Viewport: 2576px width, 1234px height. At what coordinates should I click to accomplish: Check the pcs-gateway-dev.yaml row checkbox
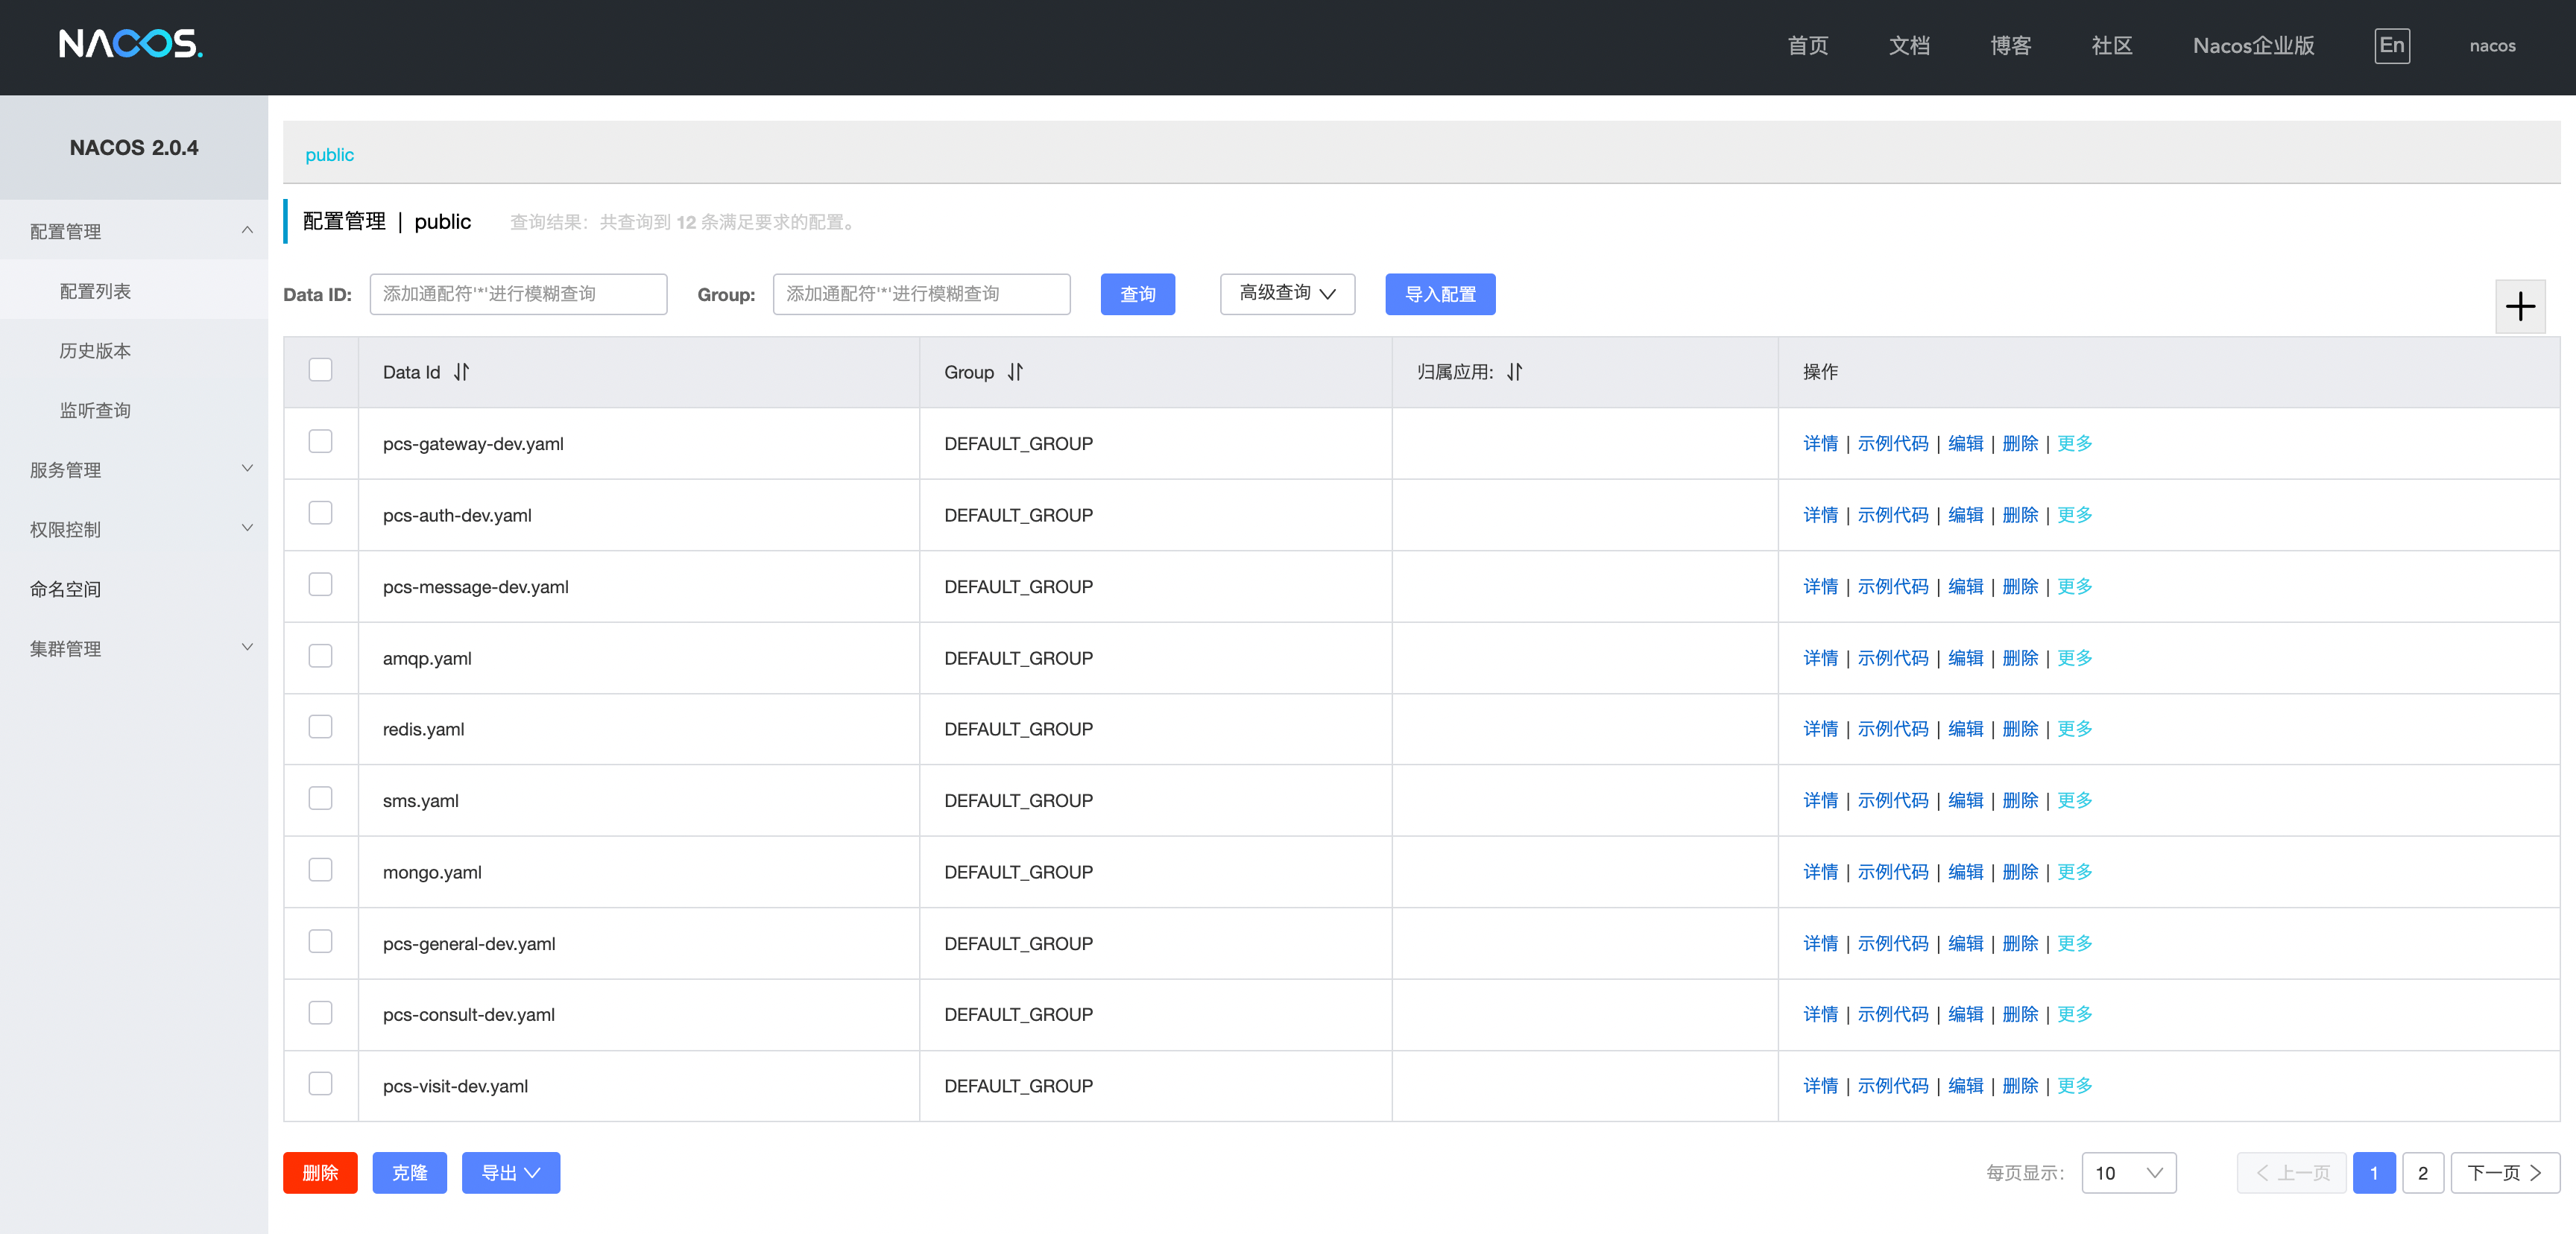point(320,442)
